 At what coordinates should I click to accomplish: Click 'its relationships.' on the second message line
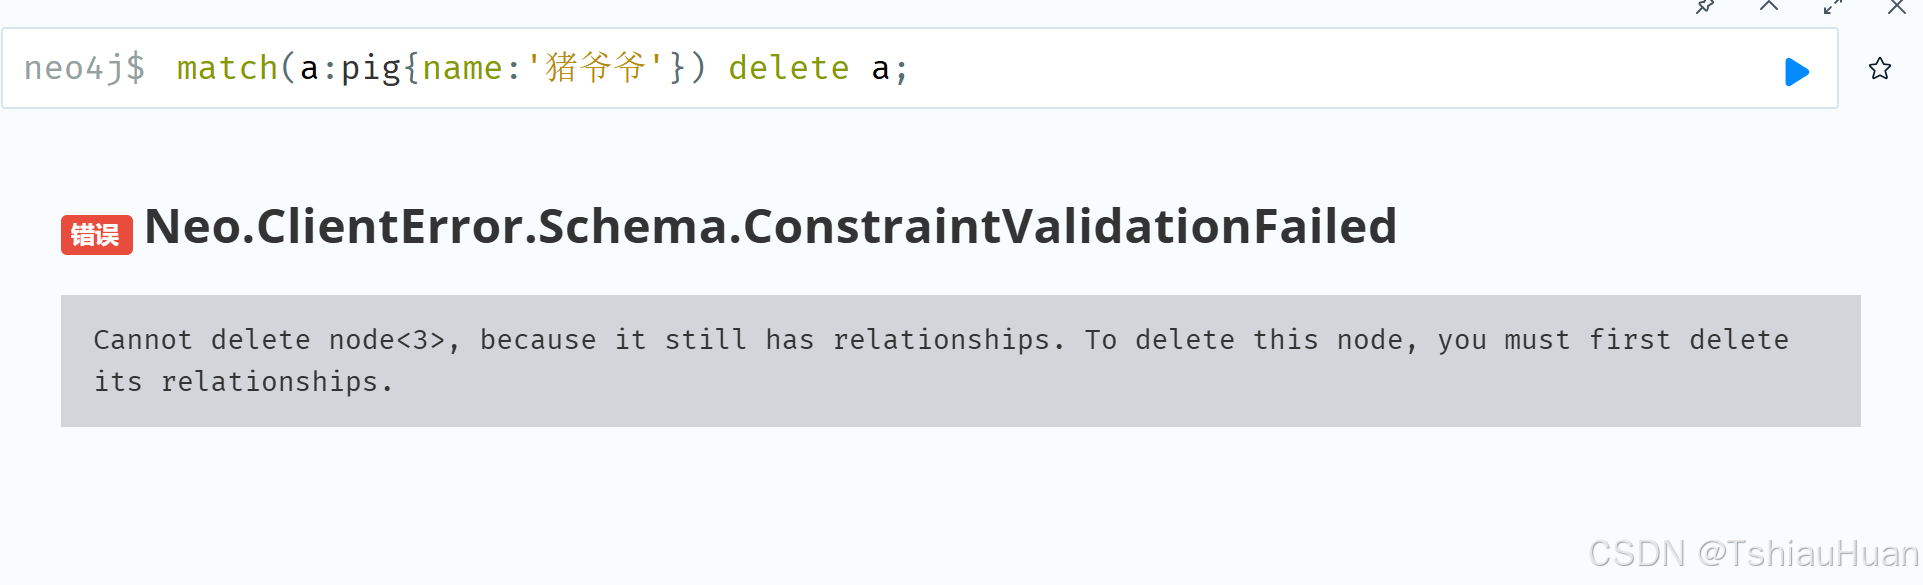click(x=243, y=382)
